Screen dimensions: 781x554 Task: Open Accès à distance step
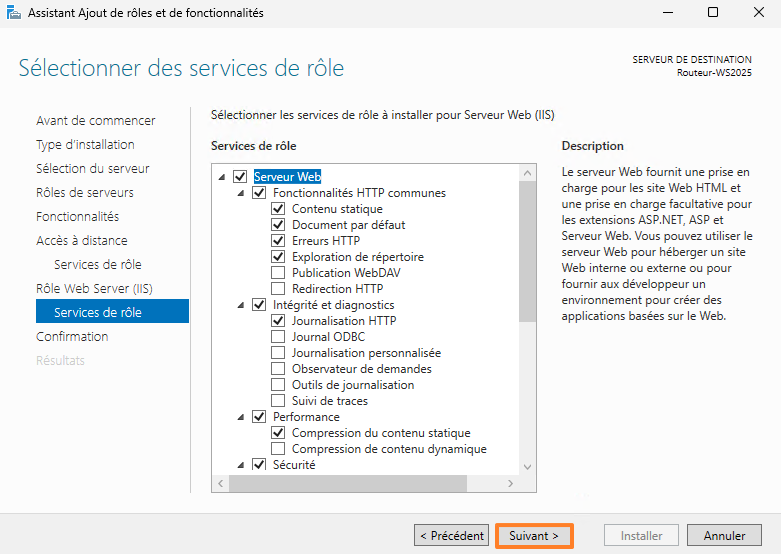pyautogui.click(x=82, y=240)
